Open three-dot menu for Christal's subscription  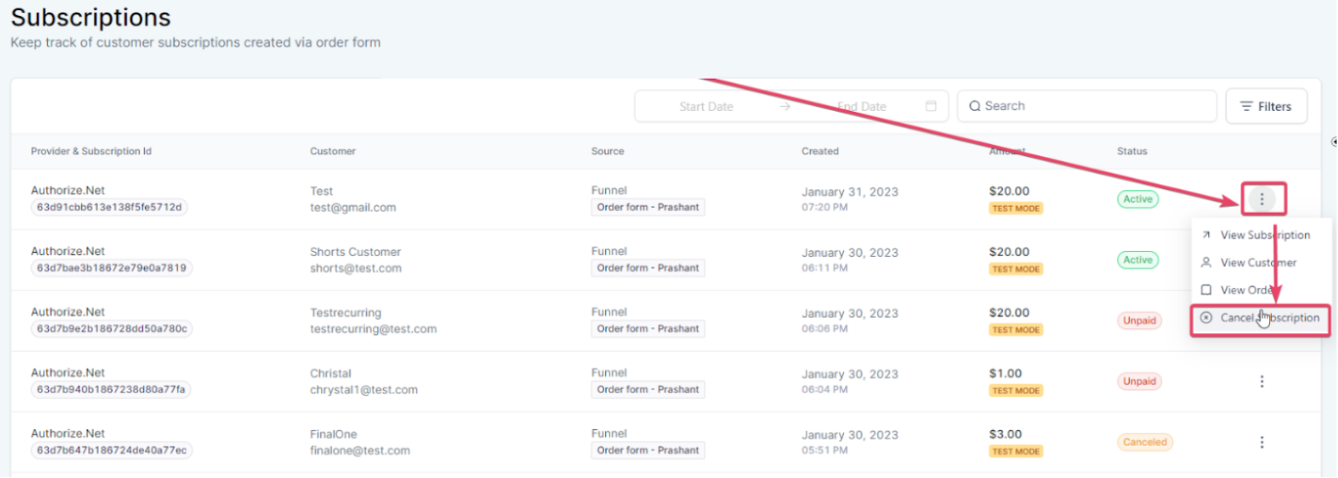point(1262,381)
